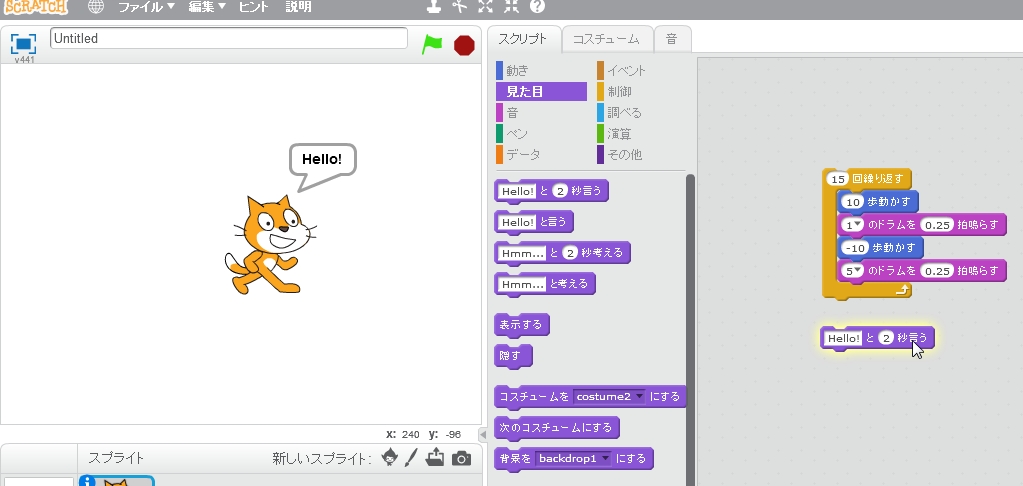Switch to the 音 tab
This screenshot has width=1023, height=486.
click(671, 38)
